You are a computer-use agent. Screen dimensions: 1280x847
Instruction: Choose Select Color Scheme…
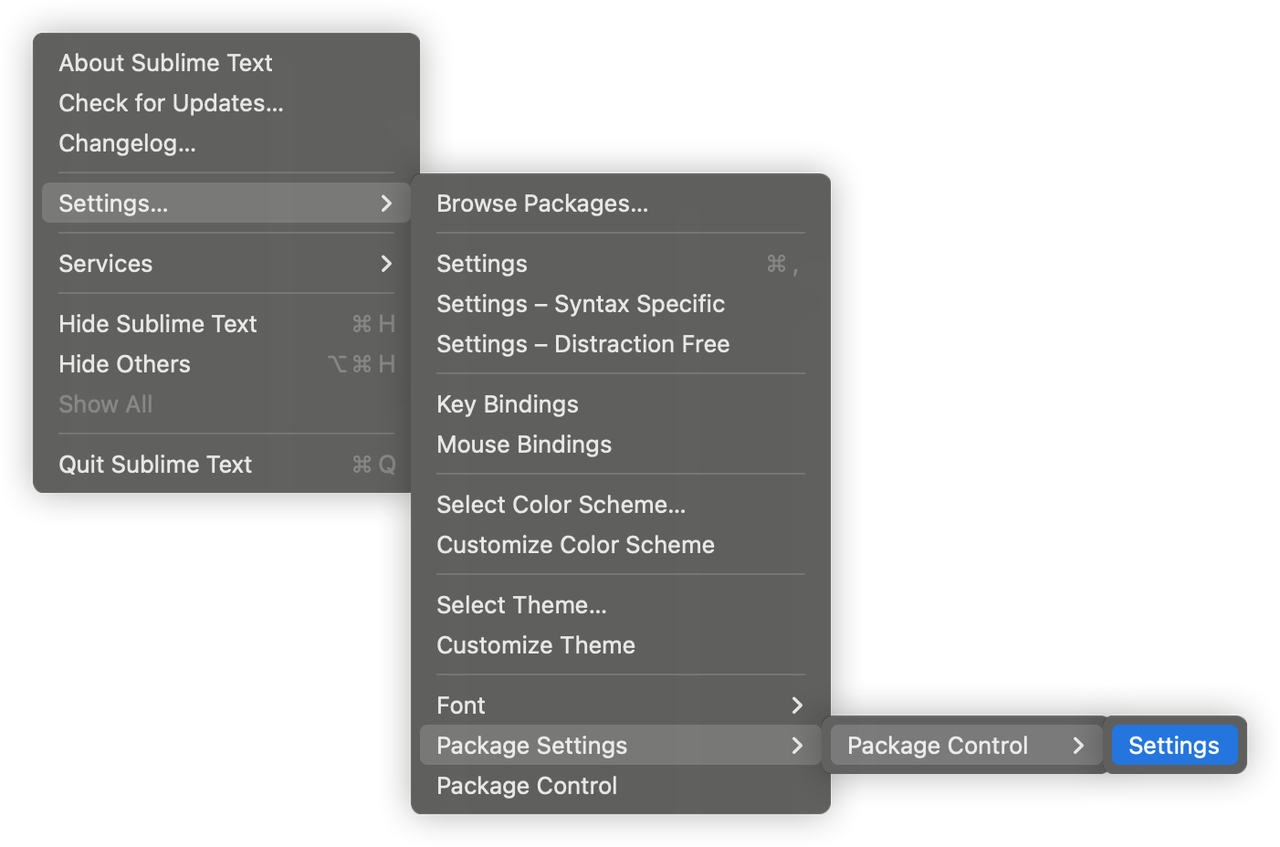click(621, 505)
